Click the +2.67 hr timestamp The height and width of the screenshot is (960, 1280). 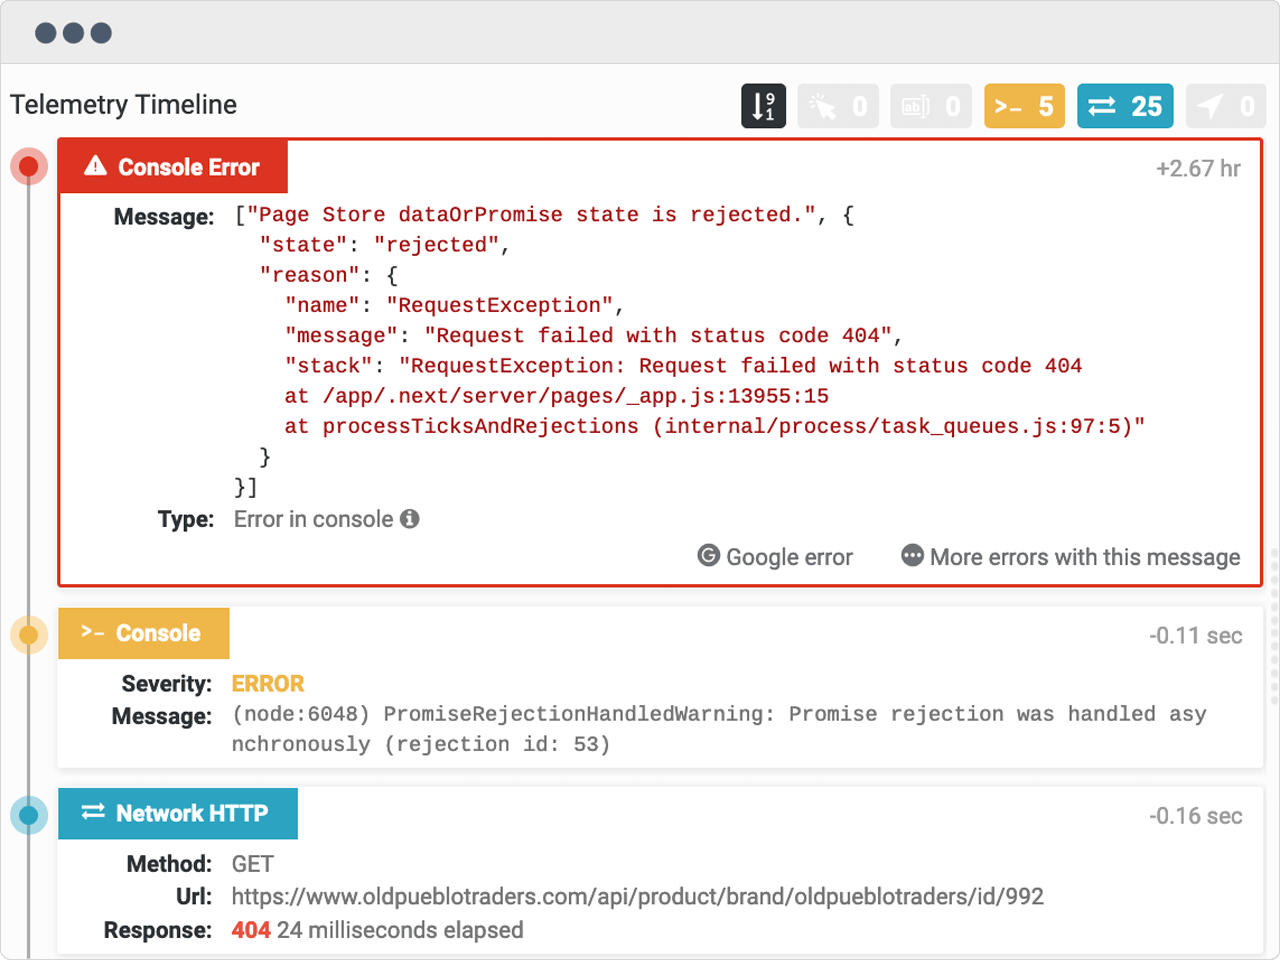coord(1198,168)
